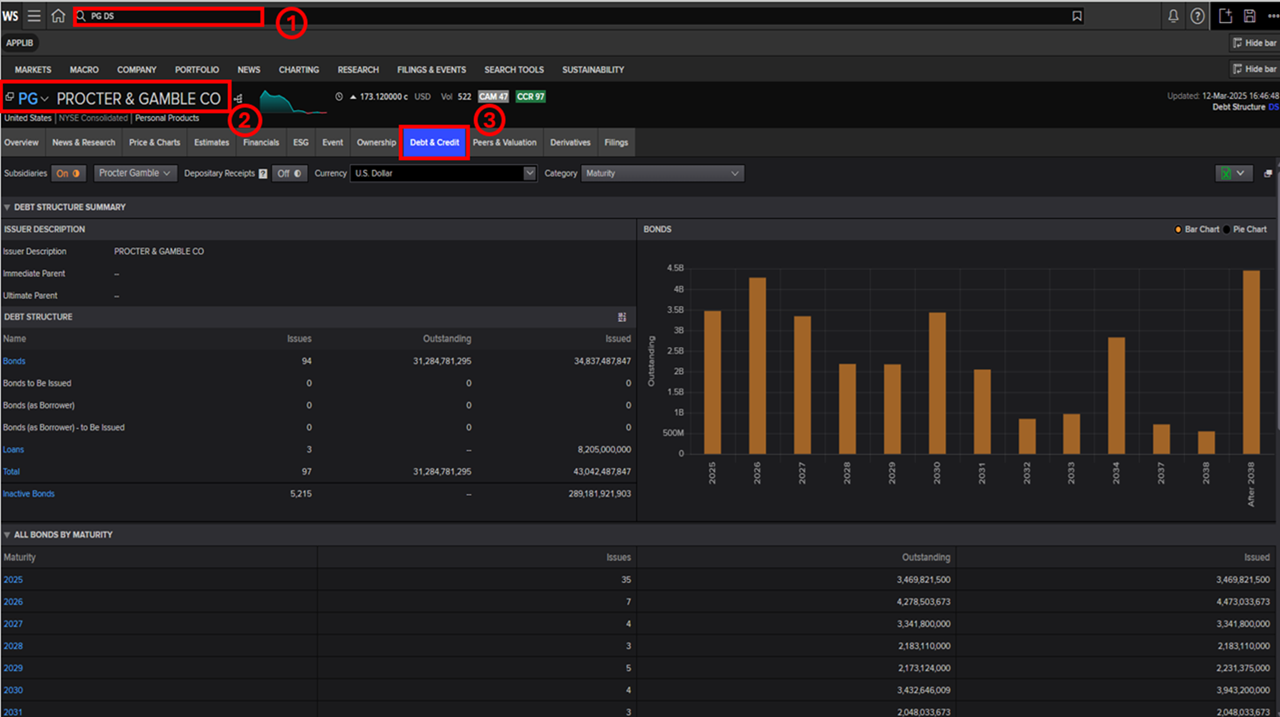1280x717 pixels.
Task: Click the Excel export icon
Action: coord(1225,173)
